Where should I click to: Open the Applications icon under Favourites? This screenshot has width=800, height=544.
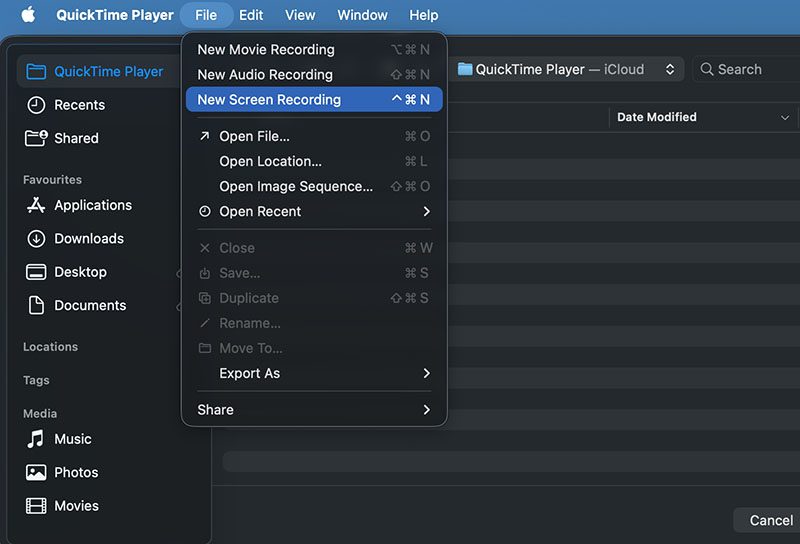(36, 205)
